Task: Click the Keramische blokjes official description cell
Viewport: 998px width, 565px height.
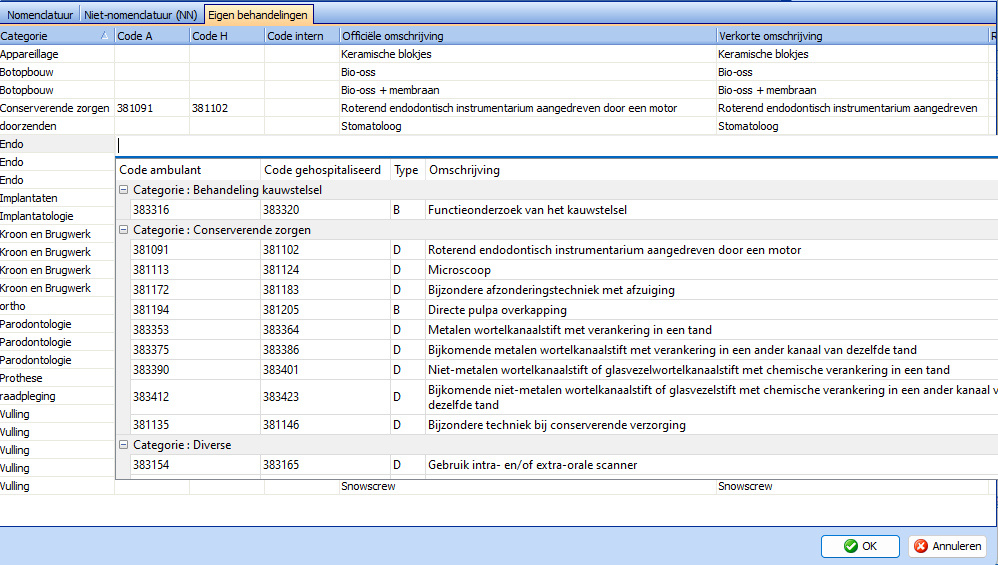Action: click(528, 54)
